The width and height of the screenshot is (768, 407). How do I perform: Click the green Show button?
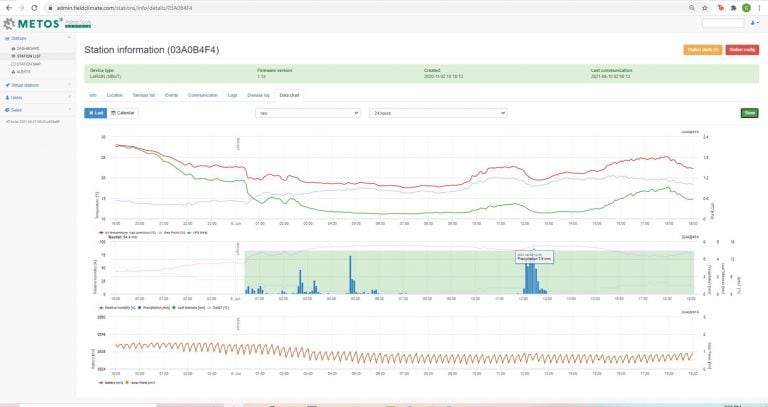[x=749, y=113]
